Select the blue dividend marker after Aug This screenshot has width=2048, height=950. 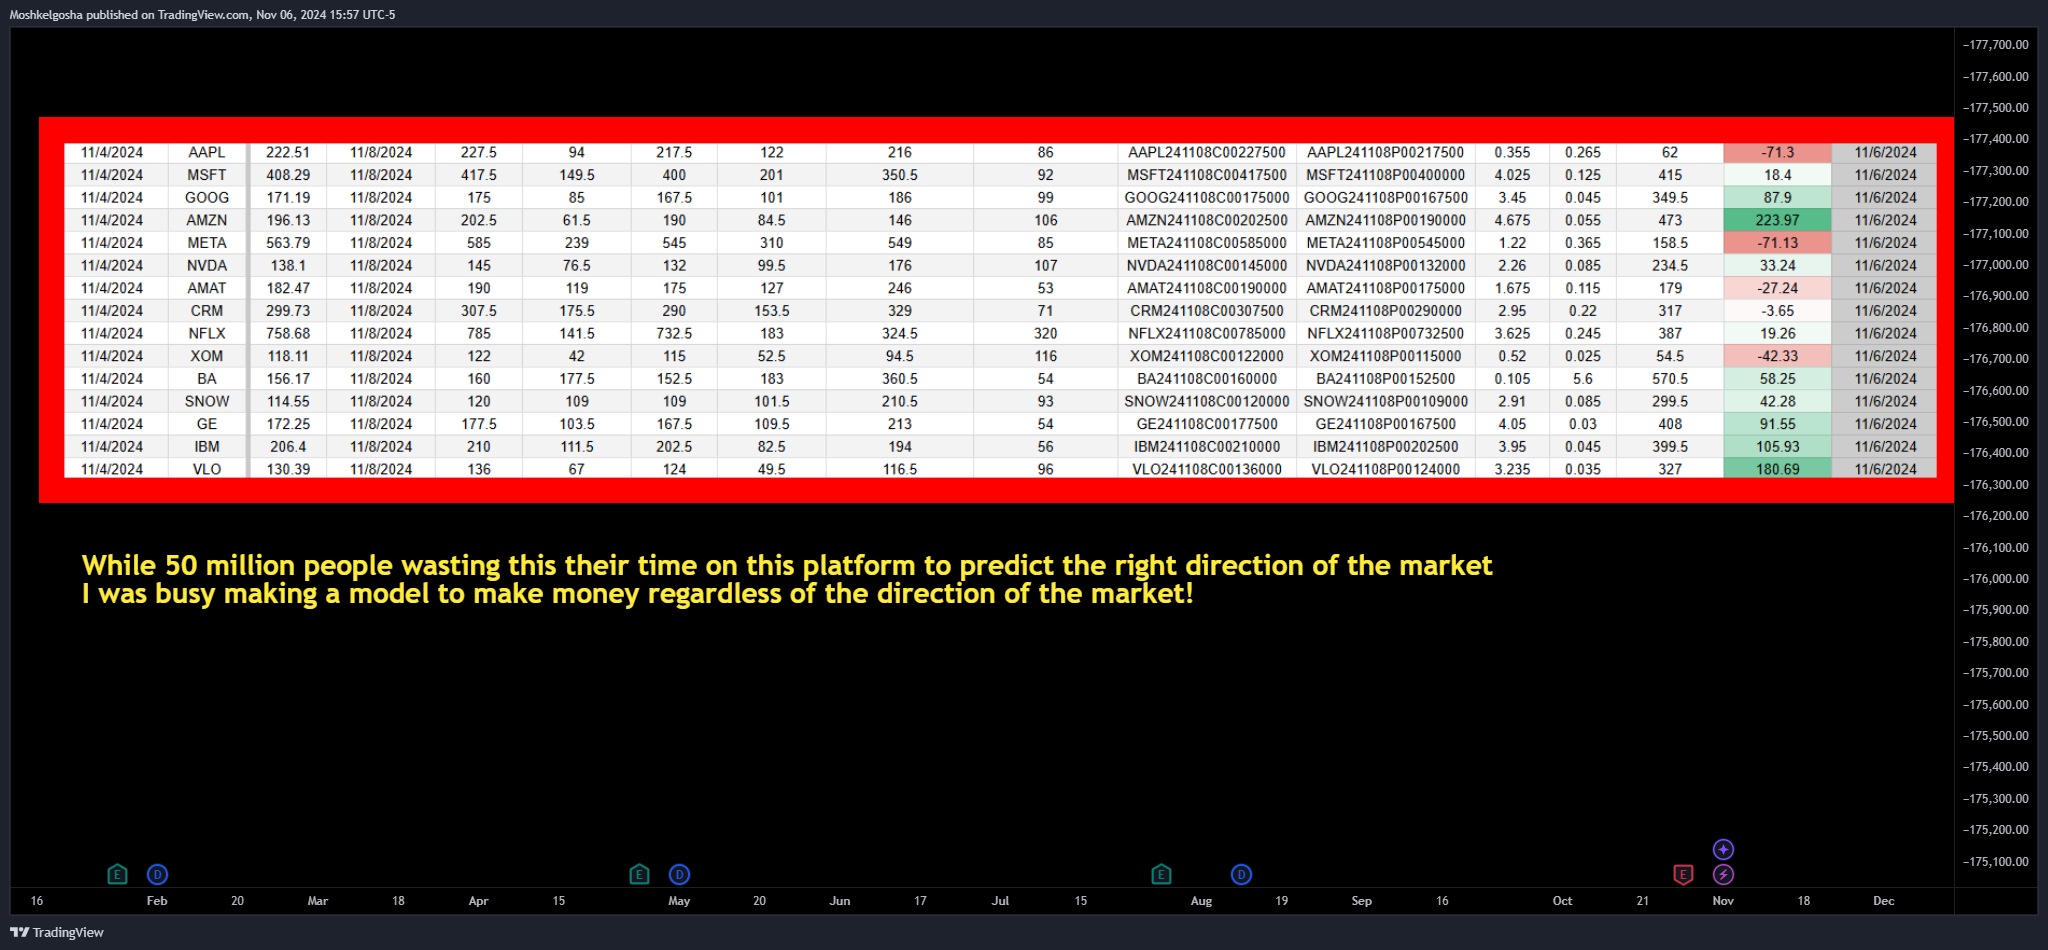(1241, 874)
